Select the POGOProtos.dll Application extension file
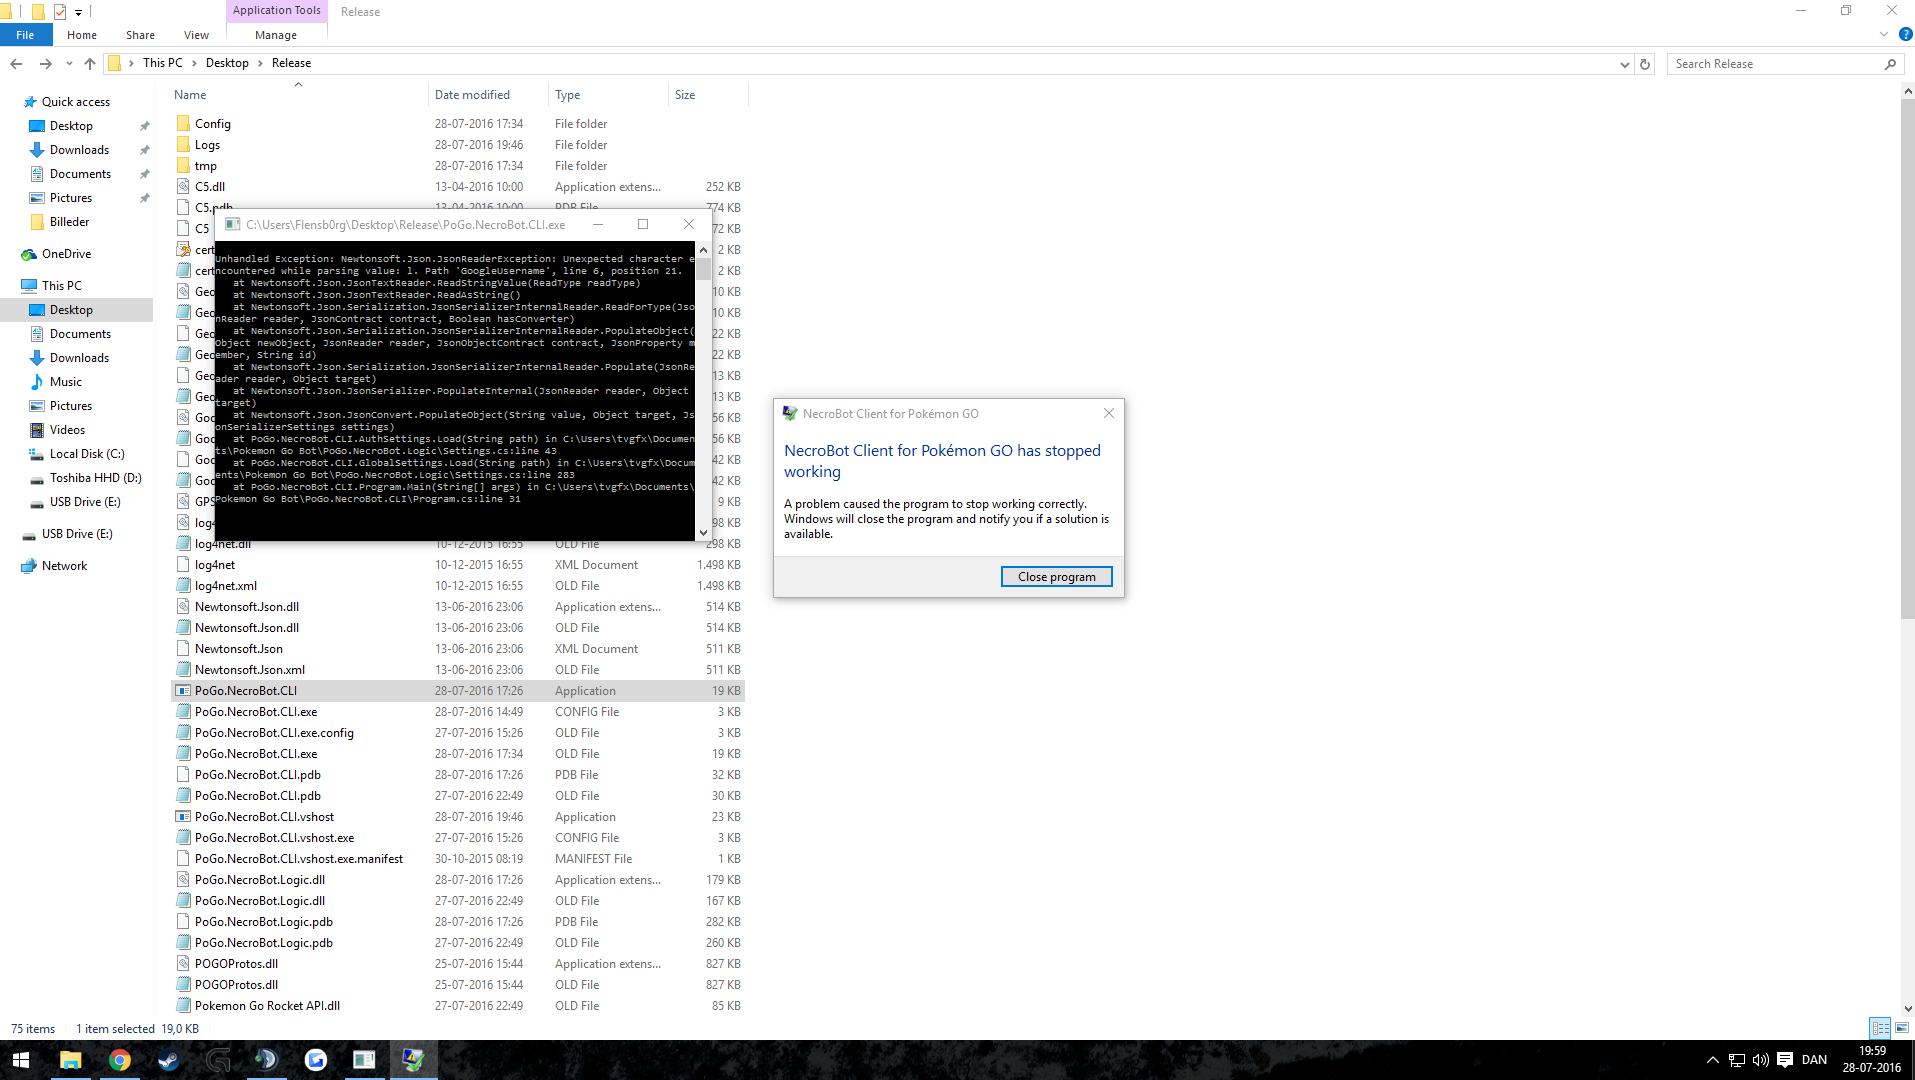This screenshot has height=1080, width=1915. click(236, 964)
